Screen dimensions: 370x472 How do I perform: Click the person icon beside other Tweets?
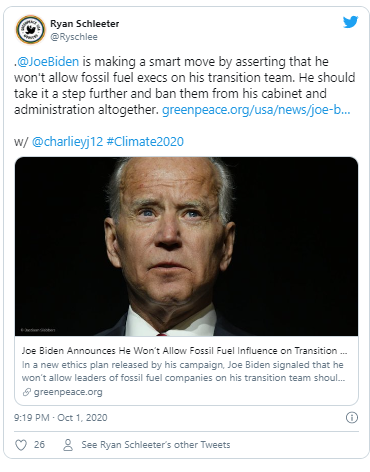point(68,445)
